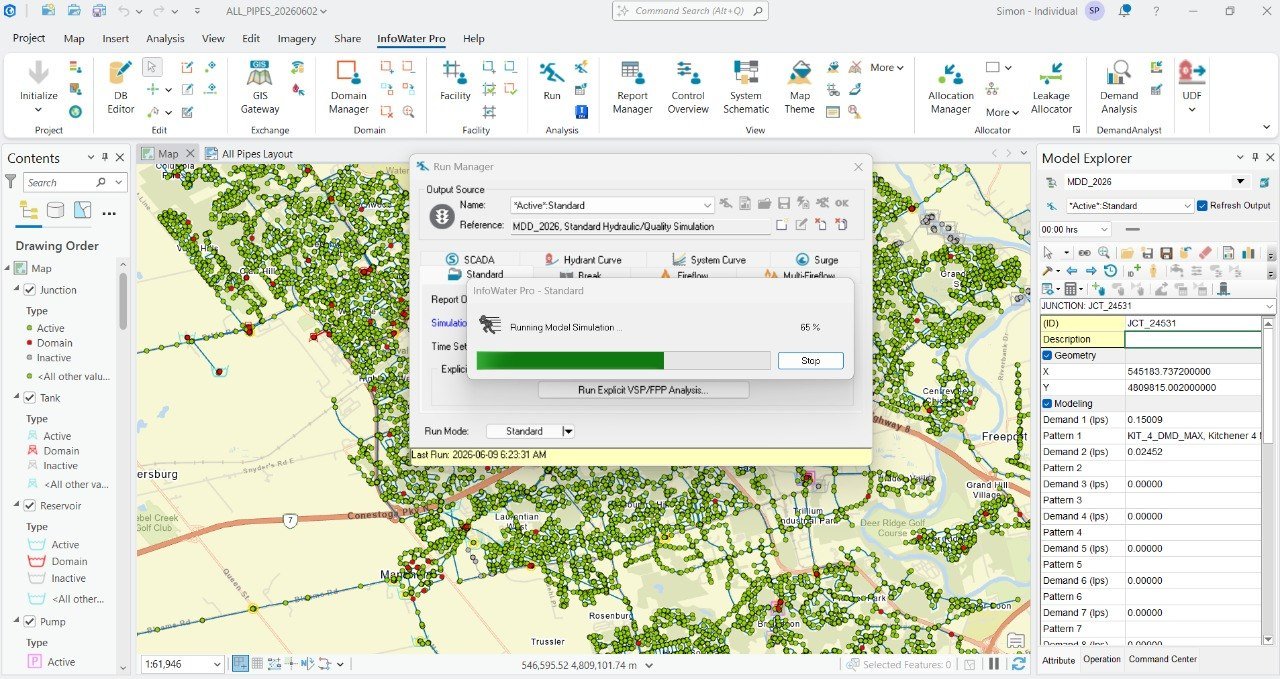Open Report Manager in ribbon
Image resolution: width=1280 pixels, height=679 pixels.
pos(632,88)
